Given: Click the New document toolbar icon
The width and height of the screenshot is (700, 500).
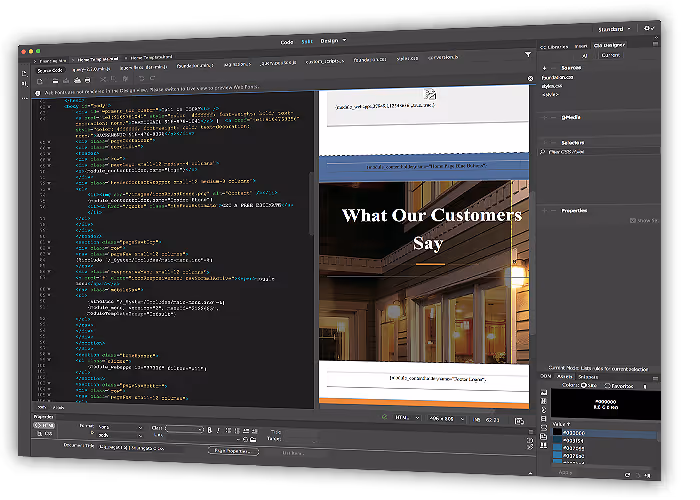Looking at the screenshot, I should coord(40,81).
